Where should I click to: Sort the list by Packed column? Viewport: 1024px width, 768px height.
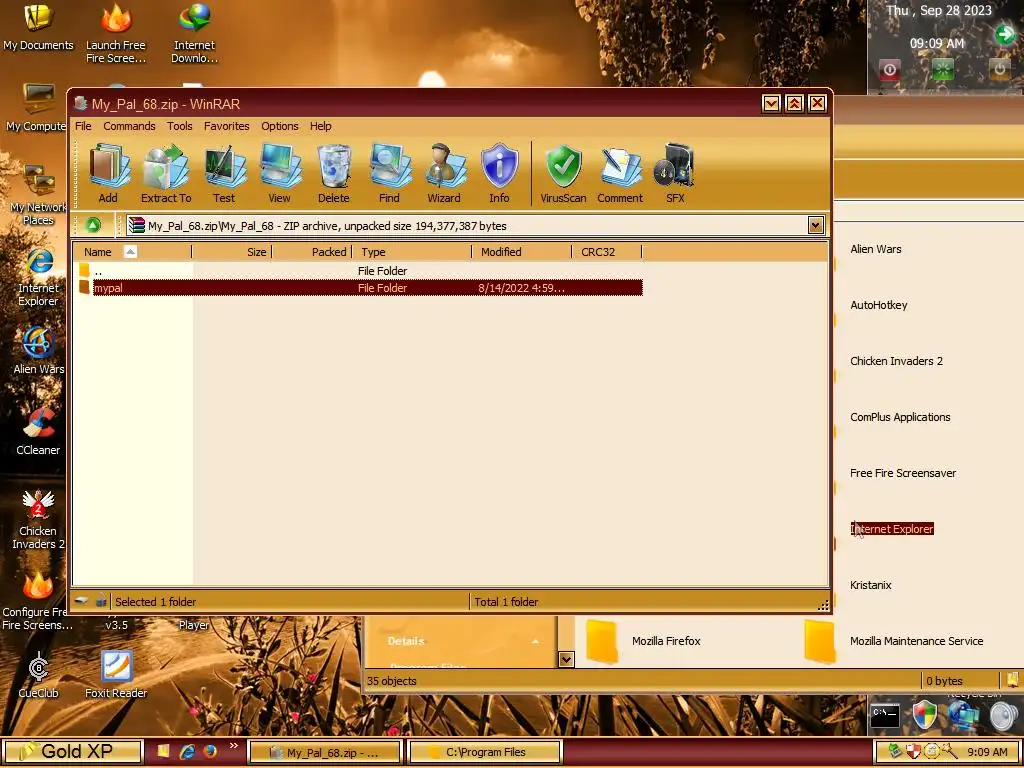pyautogui.click(x=312, y=251)
